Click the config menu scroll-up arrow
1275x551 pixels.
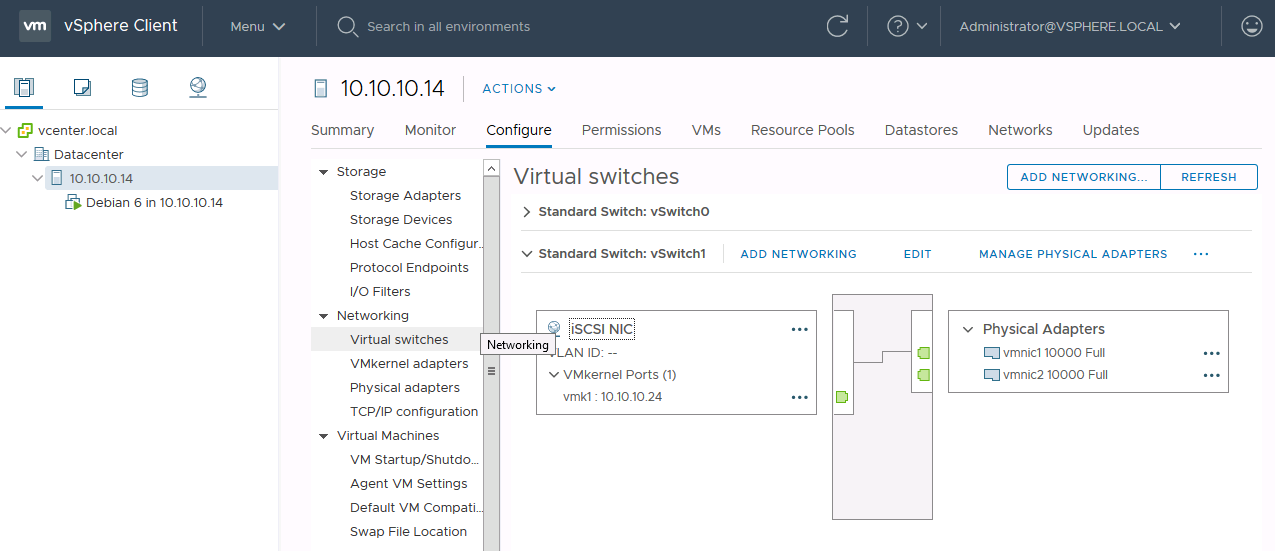491,168
